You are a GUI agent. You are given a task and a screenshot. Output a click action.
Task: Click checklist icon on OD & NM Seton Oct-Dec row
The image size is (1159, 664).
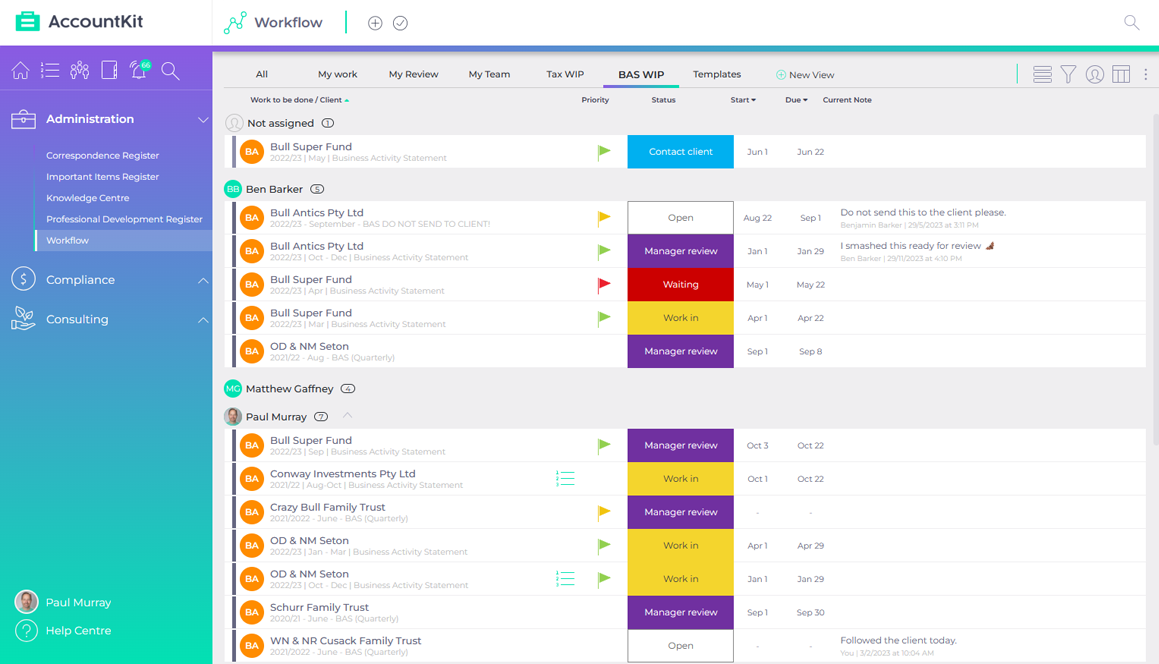(565, 578)
